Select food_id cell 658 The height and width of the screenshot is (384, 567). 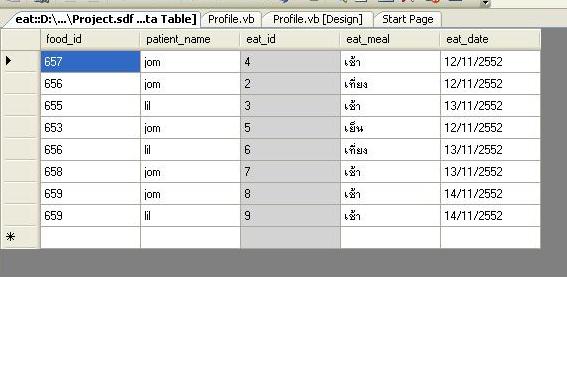[90, 172]
